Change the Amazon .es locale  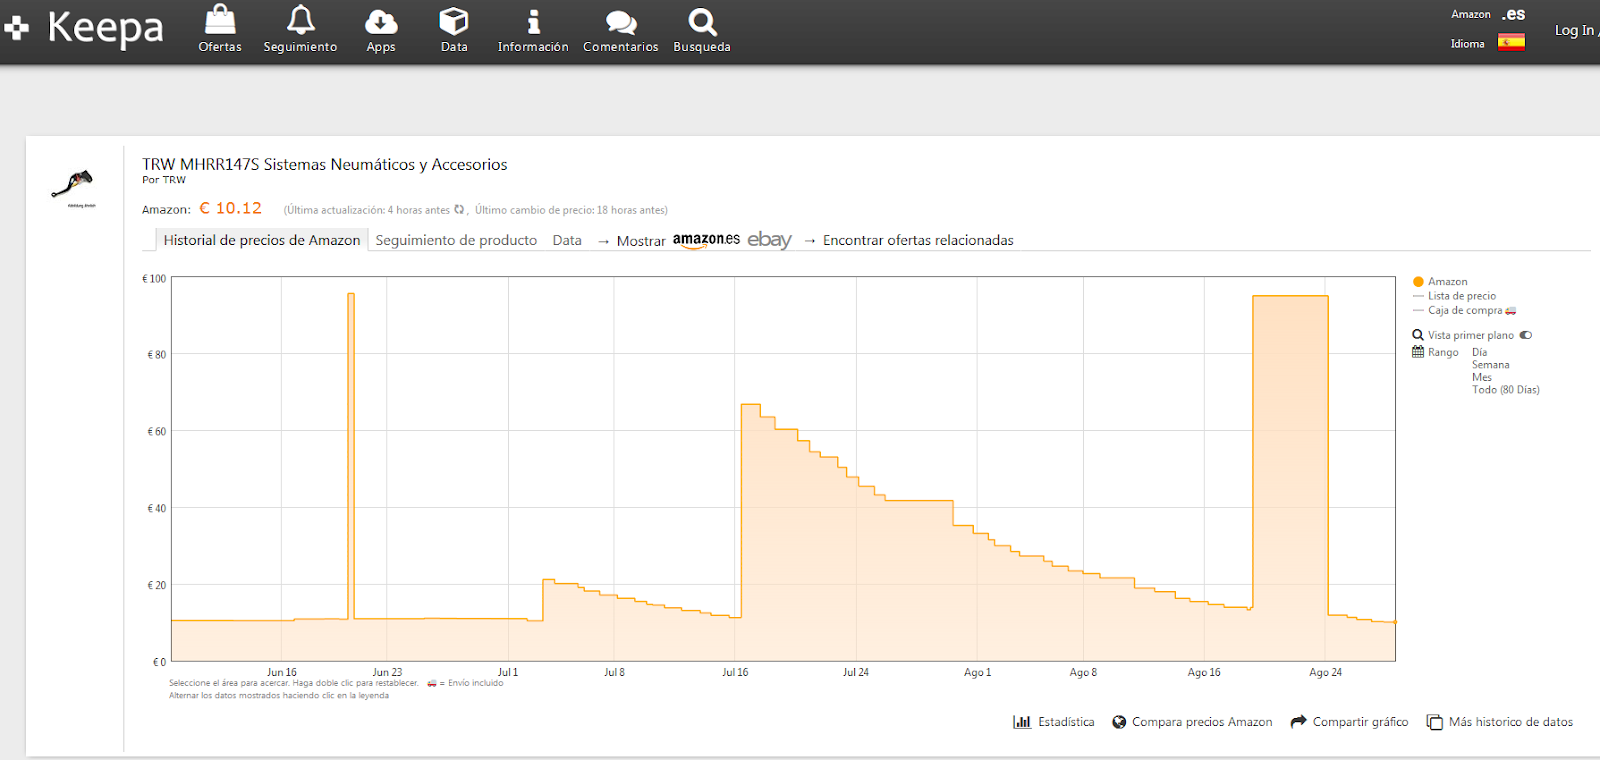pyautogui.click(x=1513, y=14)
